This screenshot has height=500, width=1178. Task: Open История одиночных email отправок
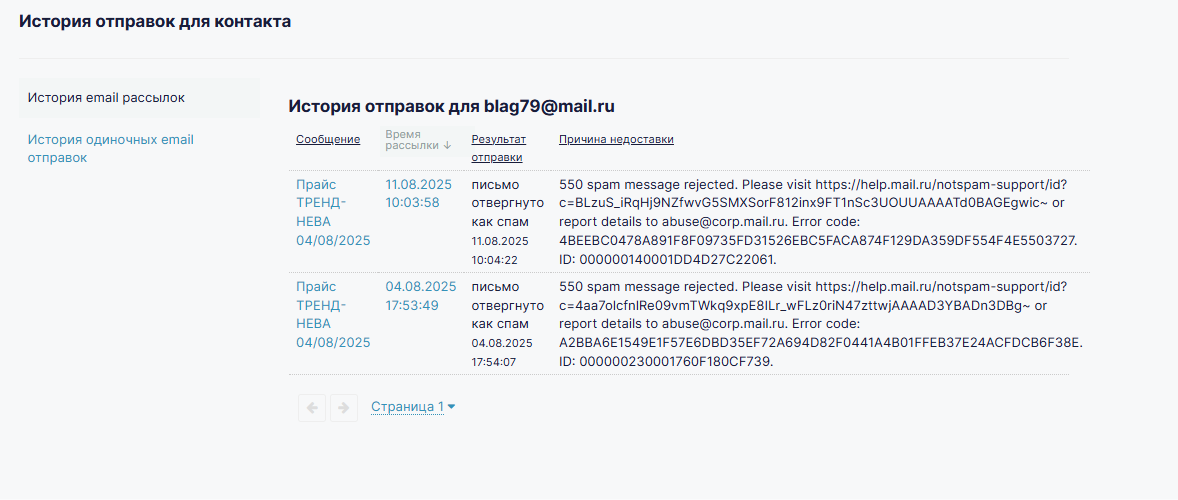[x=110, y=149]
